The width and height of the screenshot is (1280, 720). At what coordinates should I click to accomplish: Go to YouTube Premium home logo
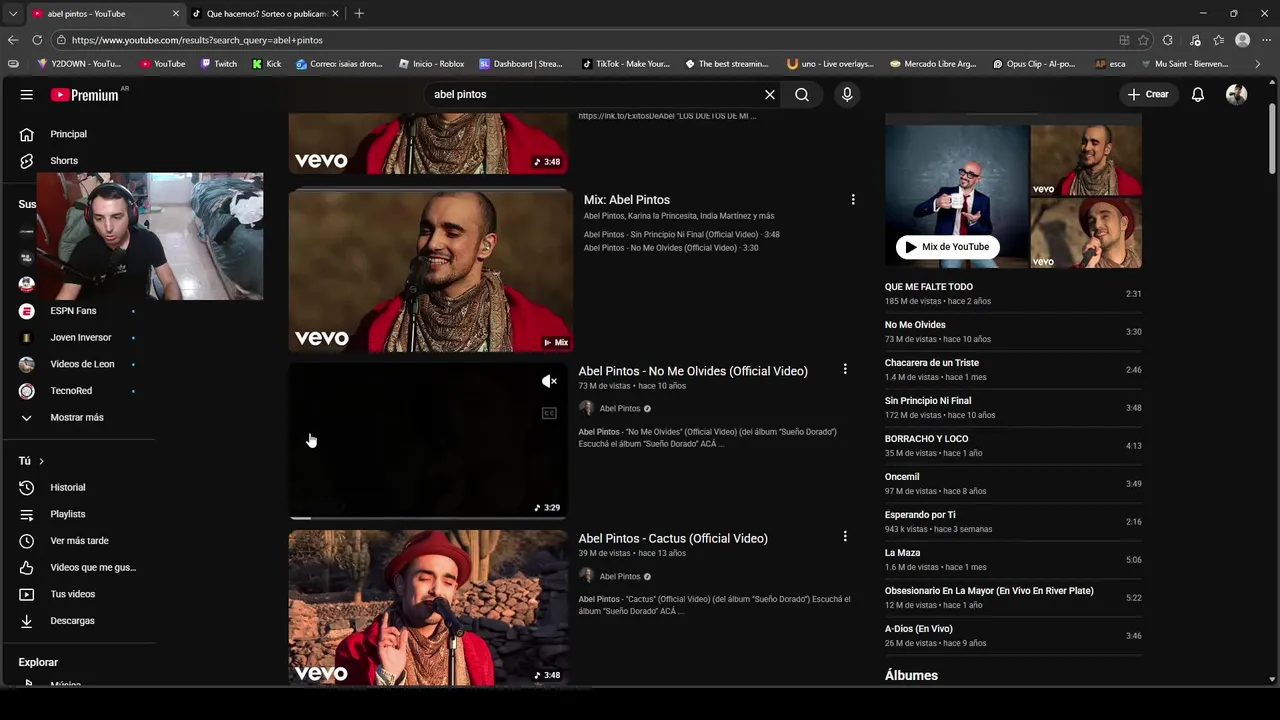point(85,94)
